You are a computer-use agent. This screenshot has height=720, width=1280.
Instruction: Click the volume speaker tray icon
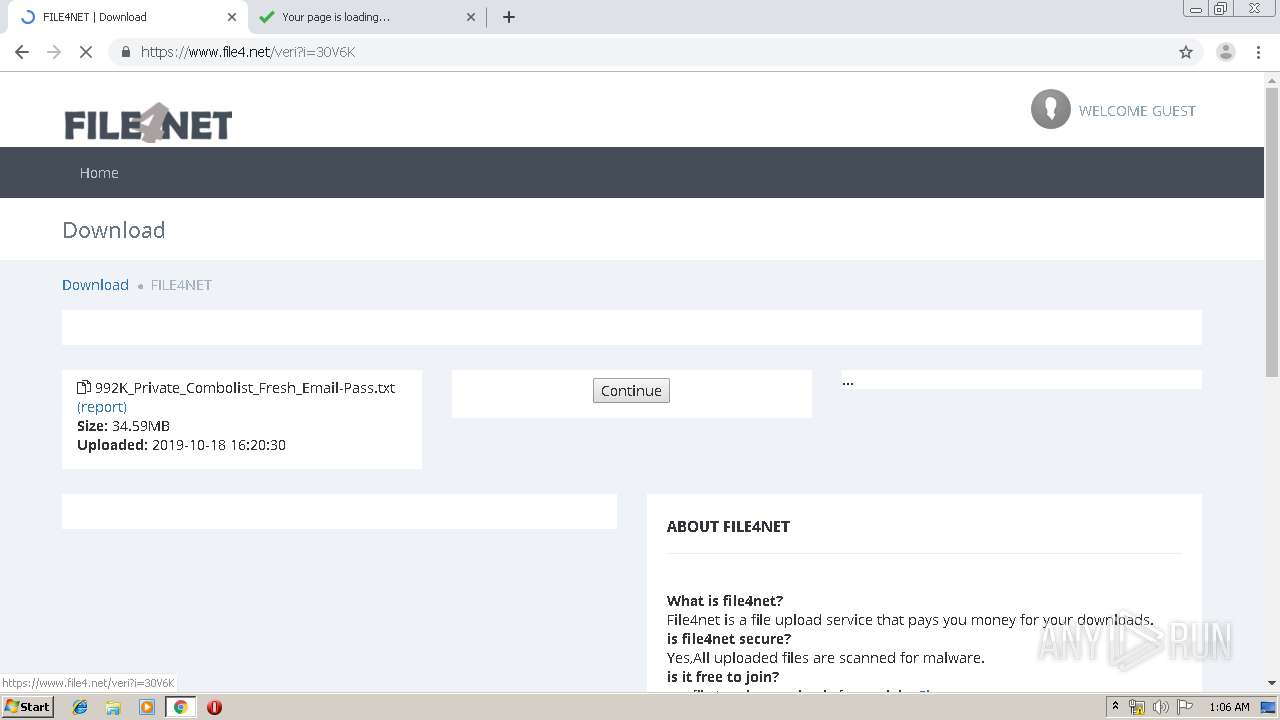pos(1160,707)
